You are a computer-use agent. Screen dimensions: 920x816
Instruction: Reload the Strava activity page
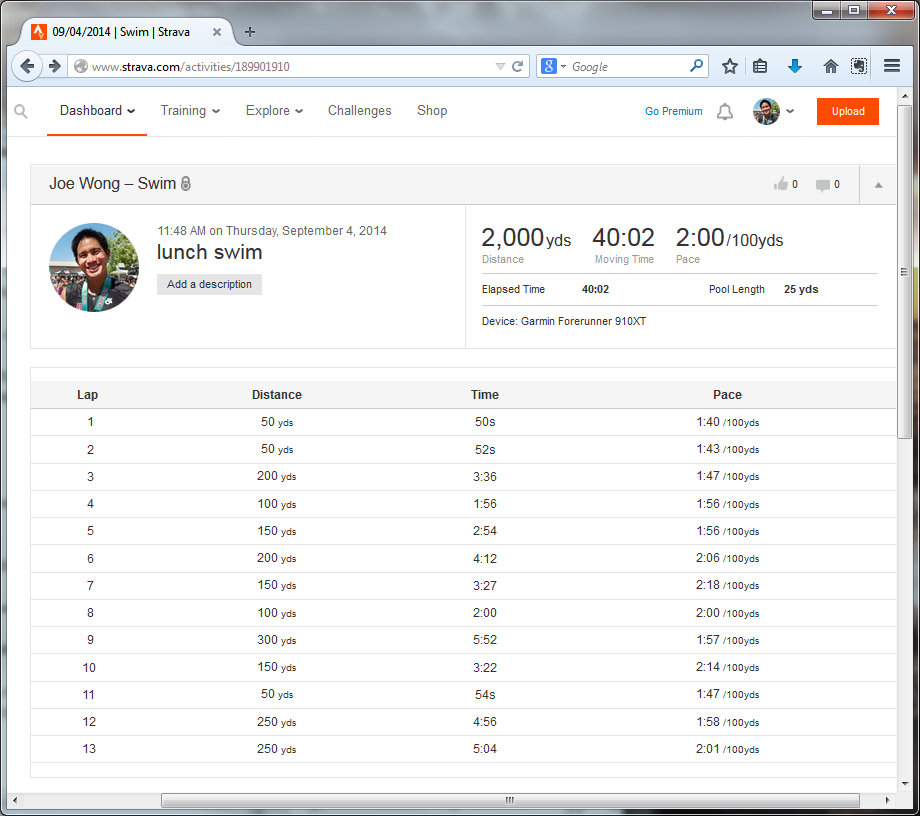518,67
